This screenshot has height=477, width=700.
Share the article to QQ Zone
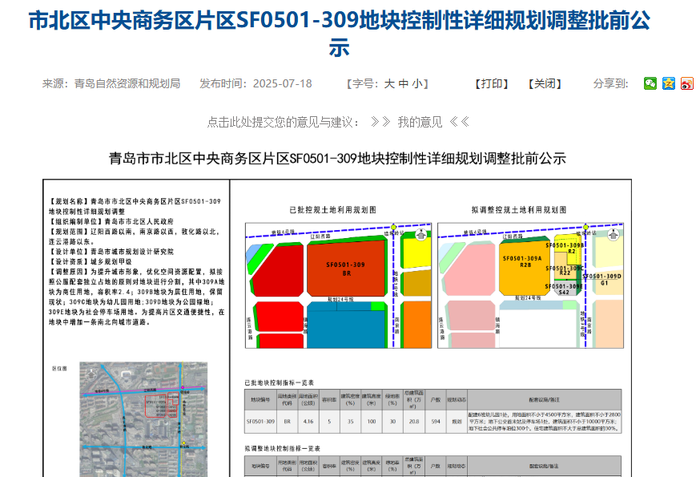668,84
